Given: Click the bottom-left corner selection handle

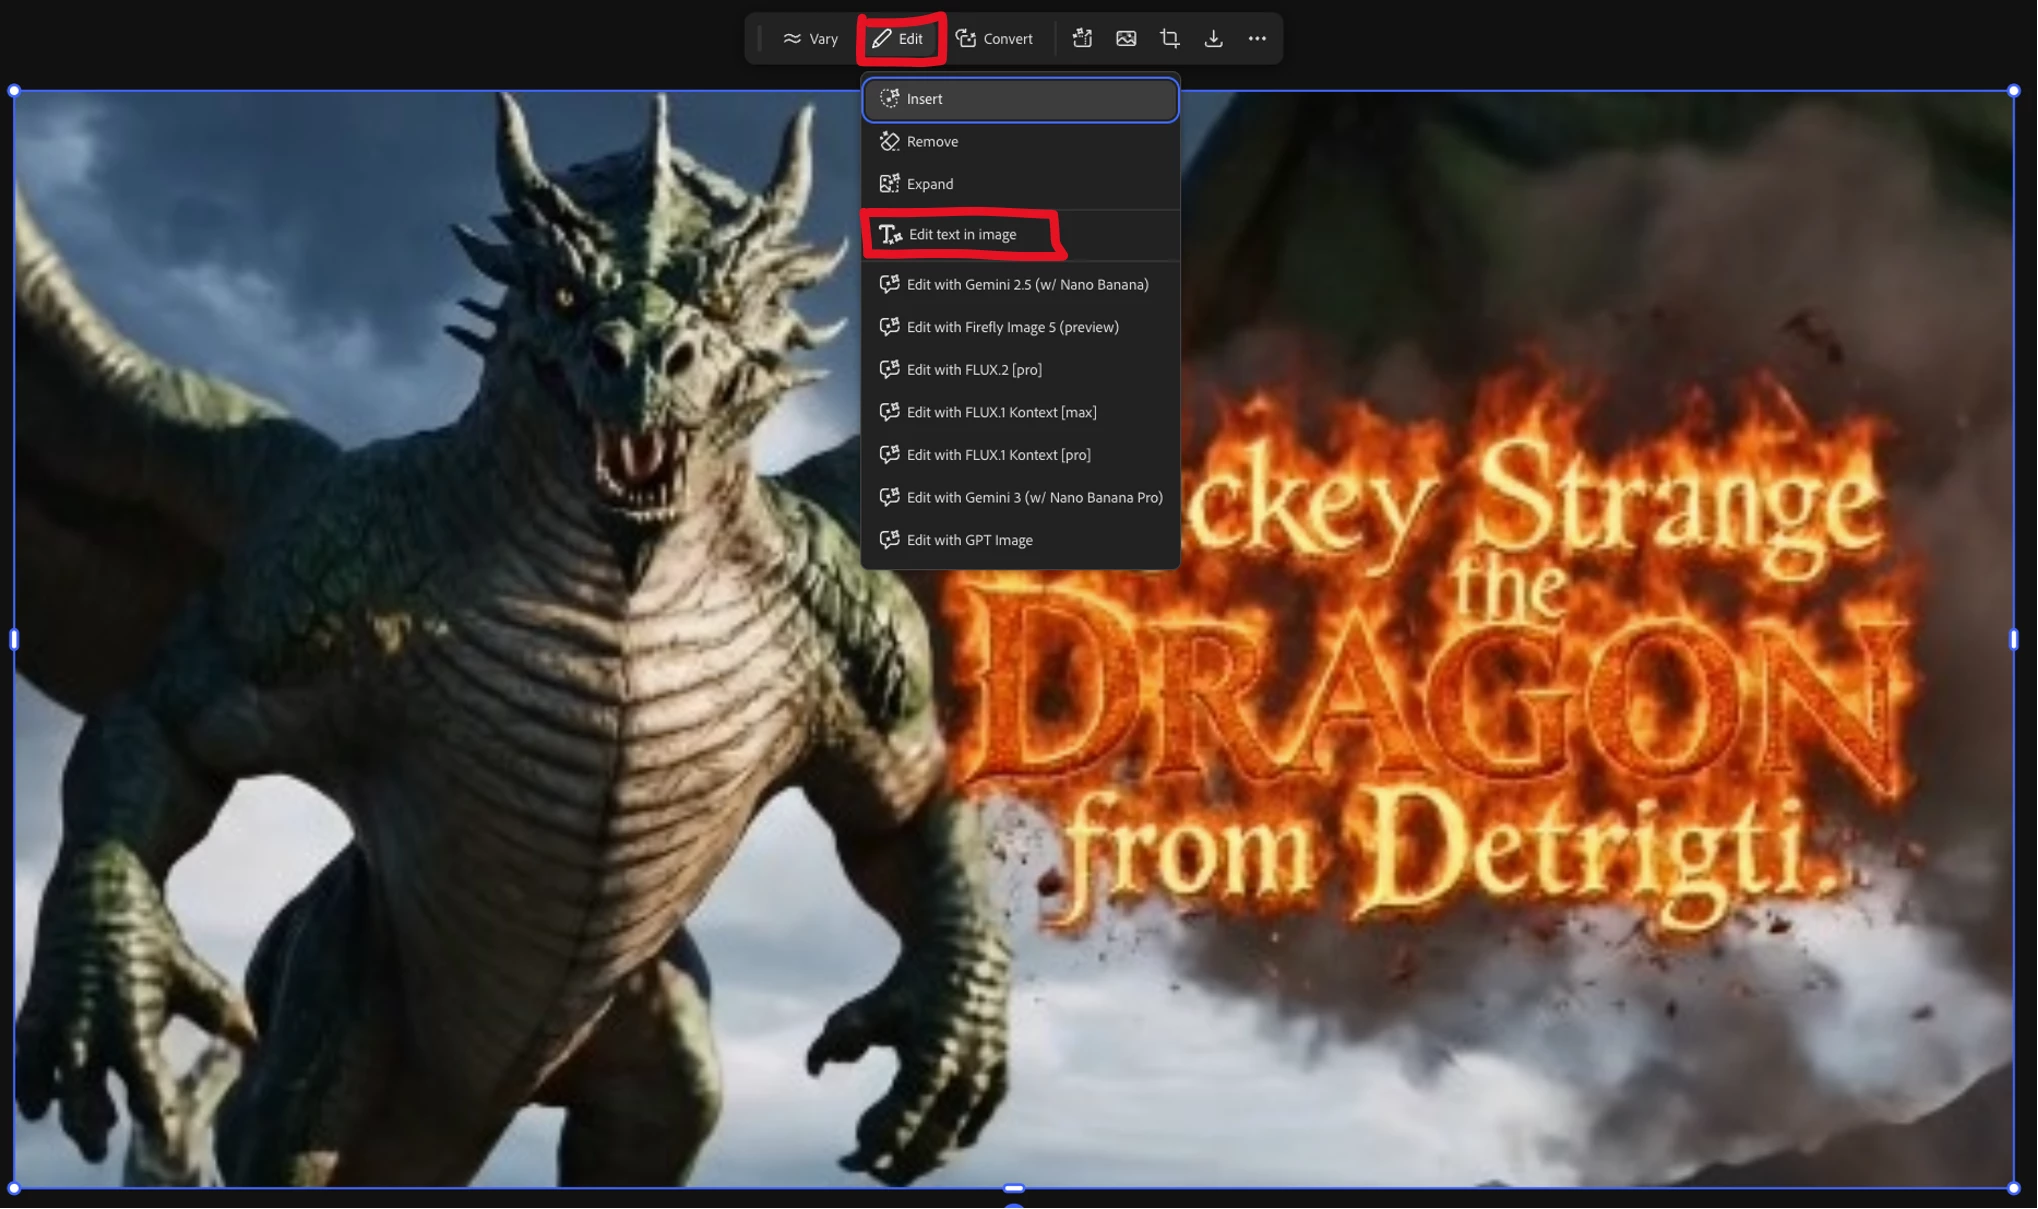Looking at the screenshot, I should coord(14,1188).
